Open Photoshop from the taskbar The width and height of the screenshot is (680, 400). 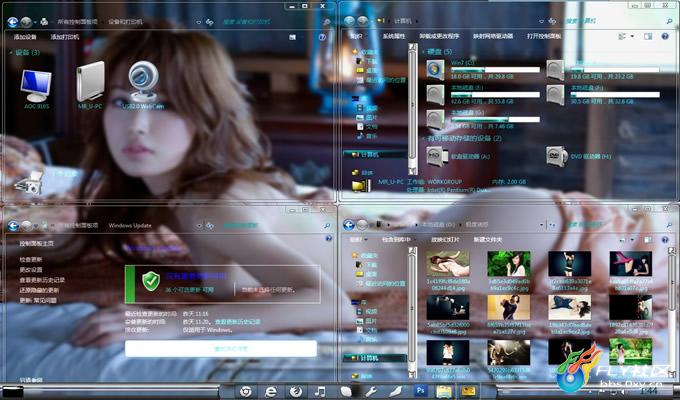click(420, 390)
